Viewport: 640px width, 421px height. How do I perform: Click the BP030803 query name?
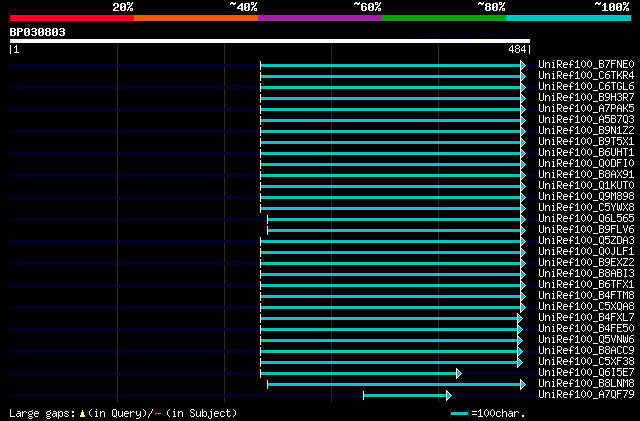(x=38, y=32)
